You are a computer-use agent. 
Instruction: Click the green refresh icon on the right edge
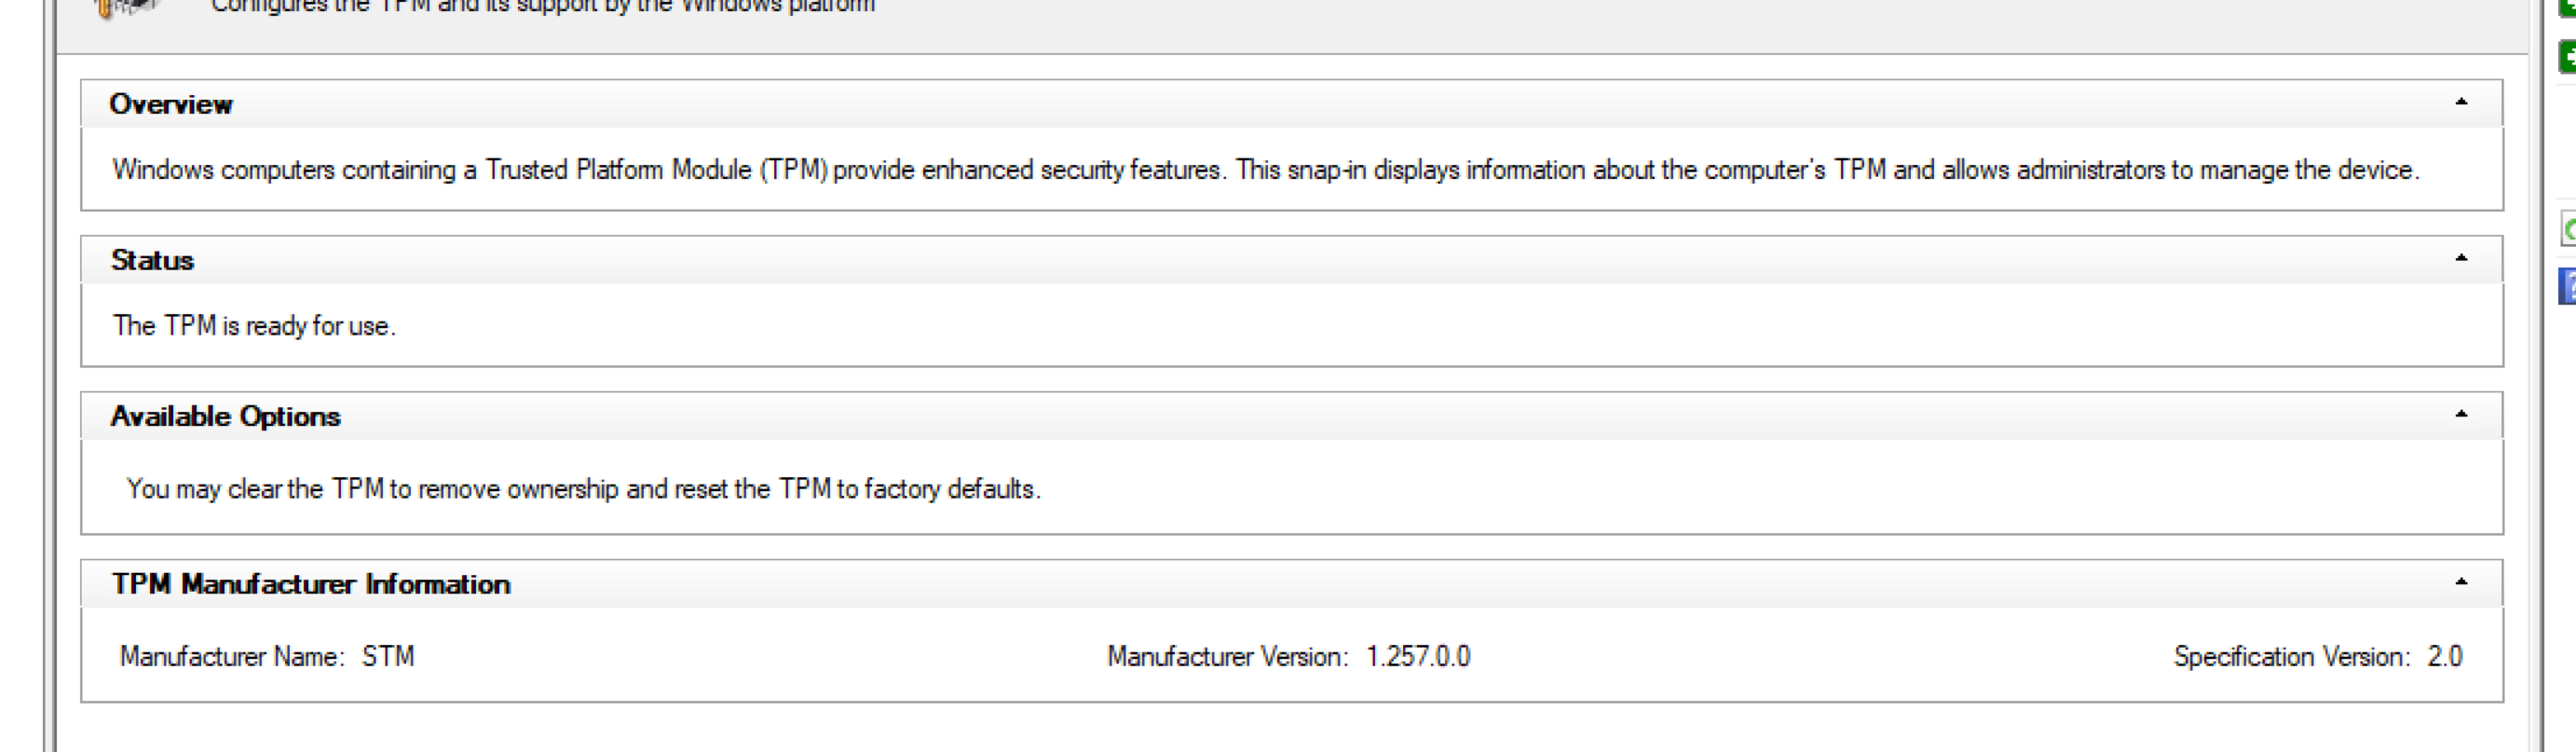2567,230
